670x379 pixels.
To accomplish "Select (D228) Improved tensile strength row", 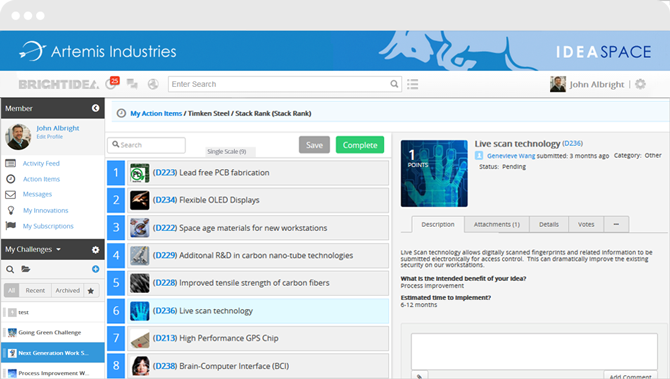I will coord(258,283).
